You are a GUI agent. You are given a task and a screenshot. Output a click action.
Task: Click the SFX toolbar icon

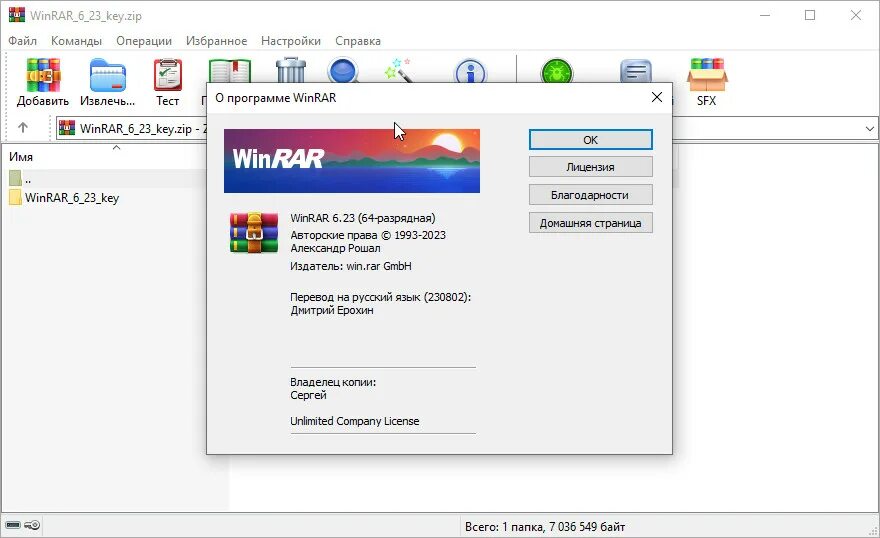point(707,82)
